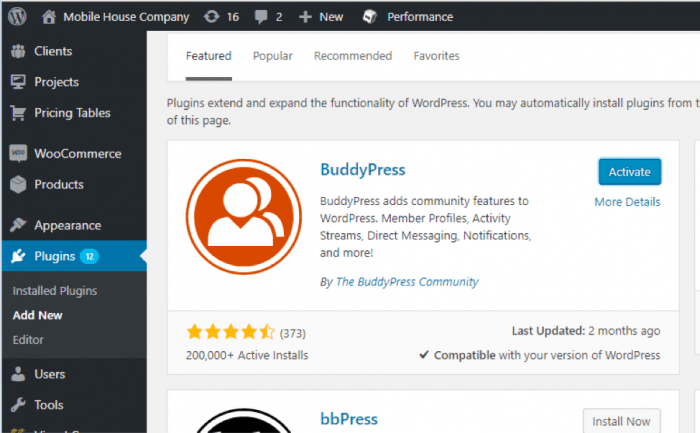700x433 pixels.
Task: Click the Performance admin bar item
Action: (420, 17)
